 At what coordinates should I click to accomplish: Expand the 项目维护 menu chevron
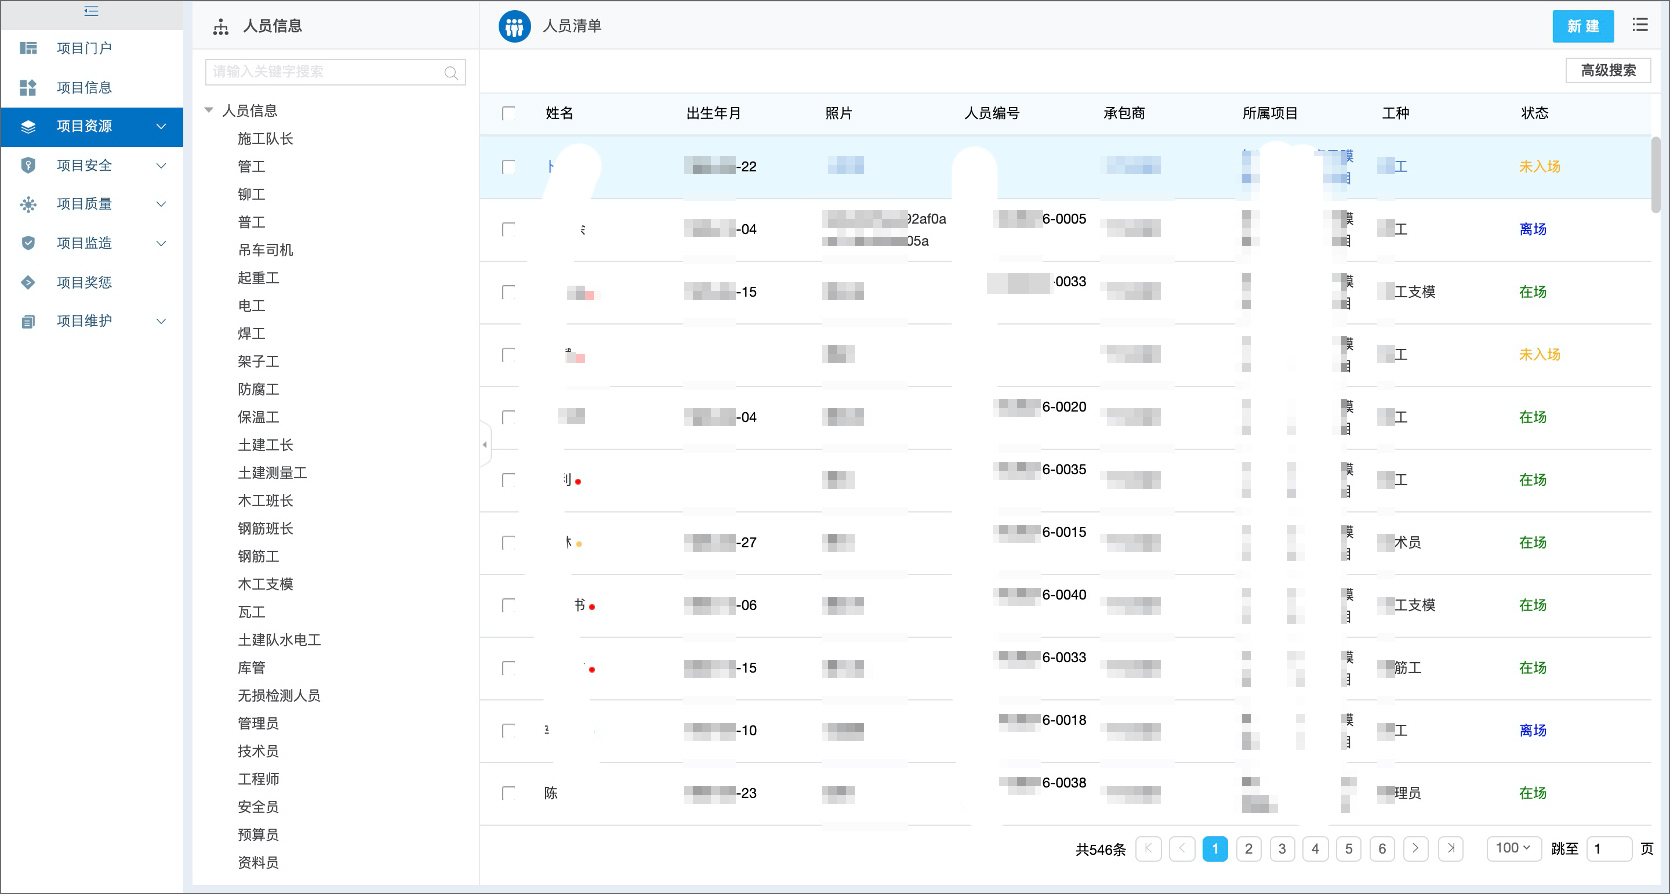coord(161,321)
